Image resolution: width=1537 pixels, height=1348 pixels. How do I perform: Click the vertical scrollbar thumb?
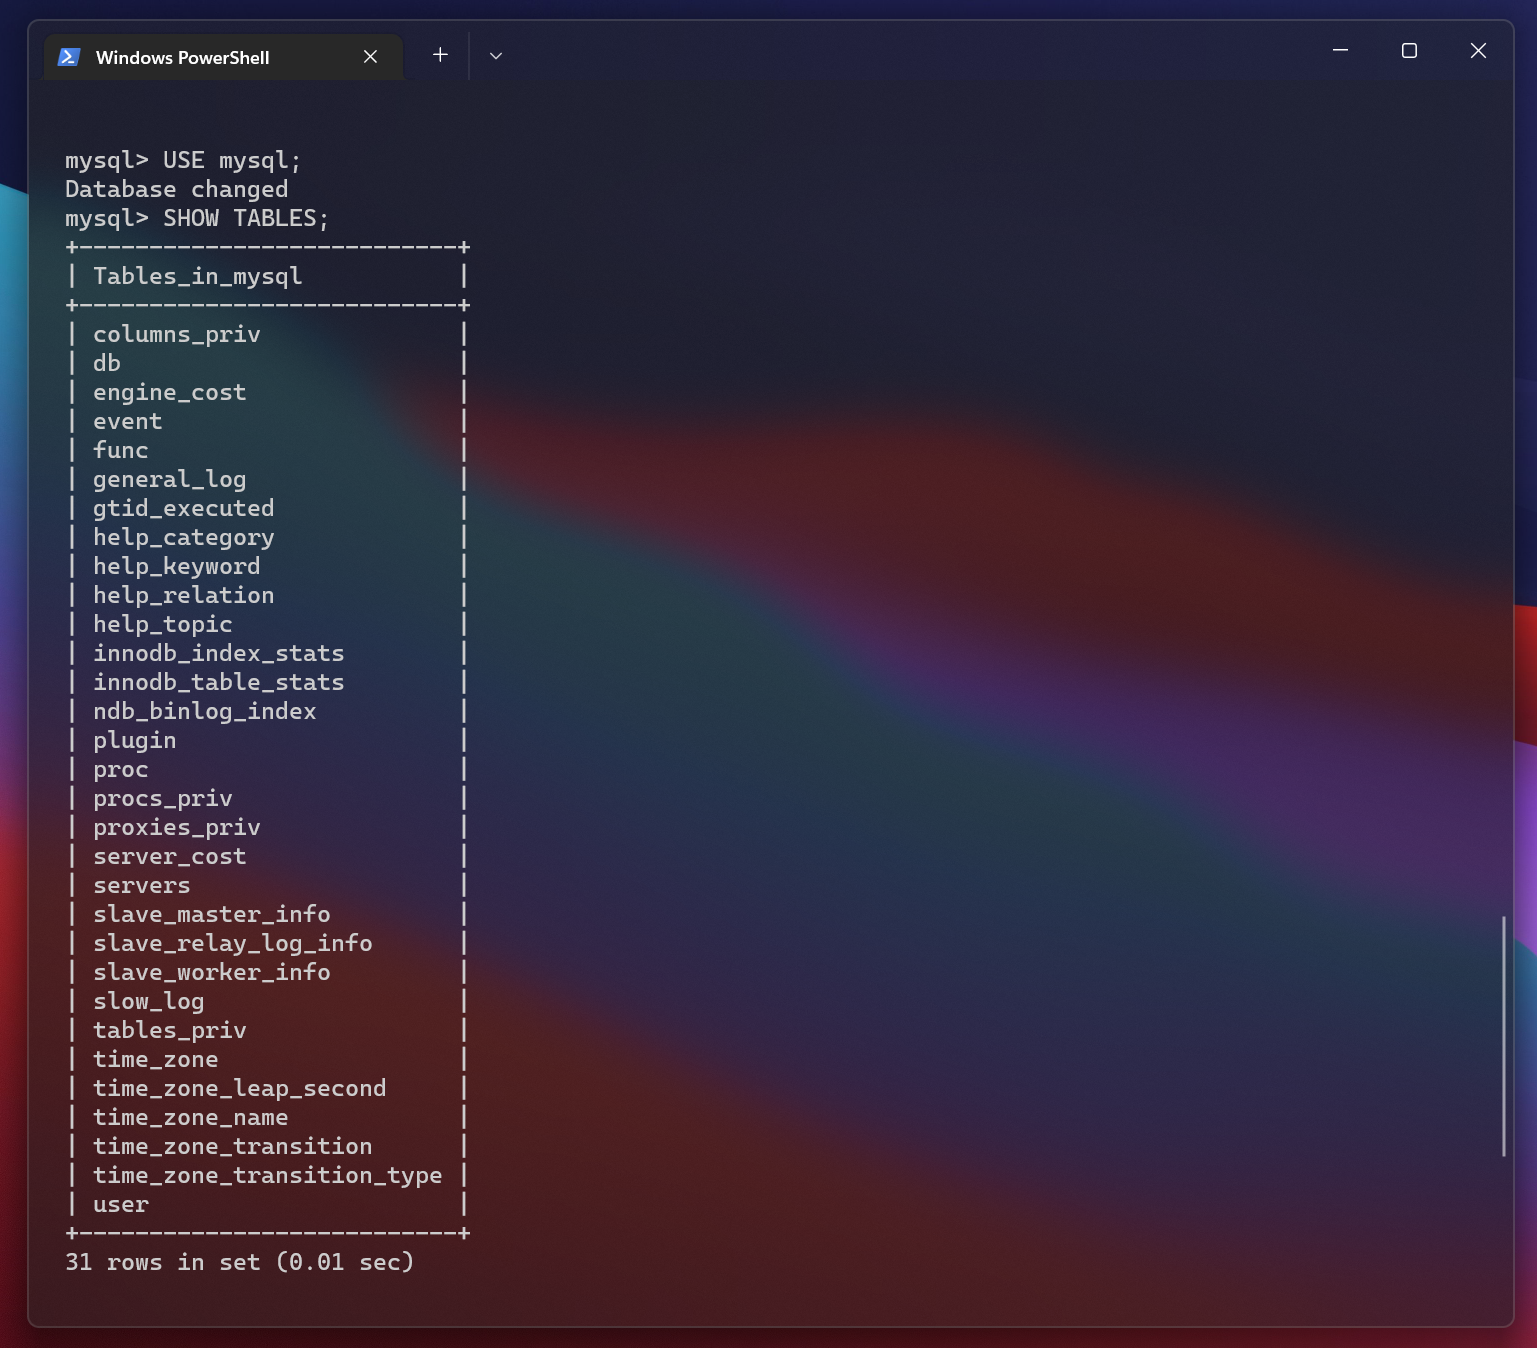point(1503,1035)
